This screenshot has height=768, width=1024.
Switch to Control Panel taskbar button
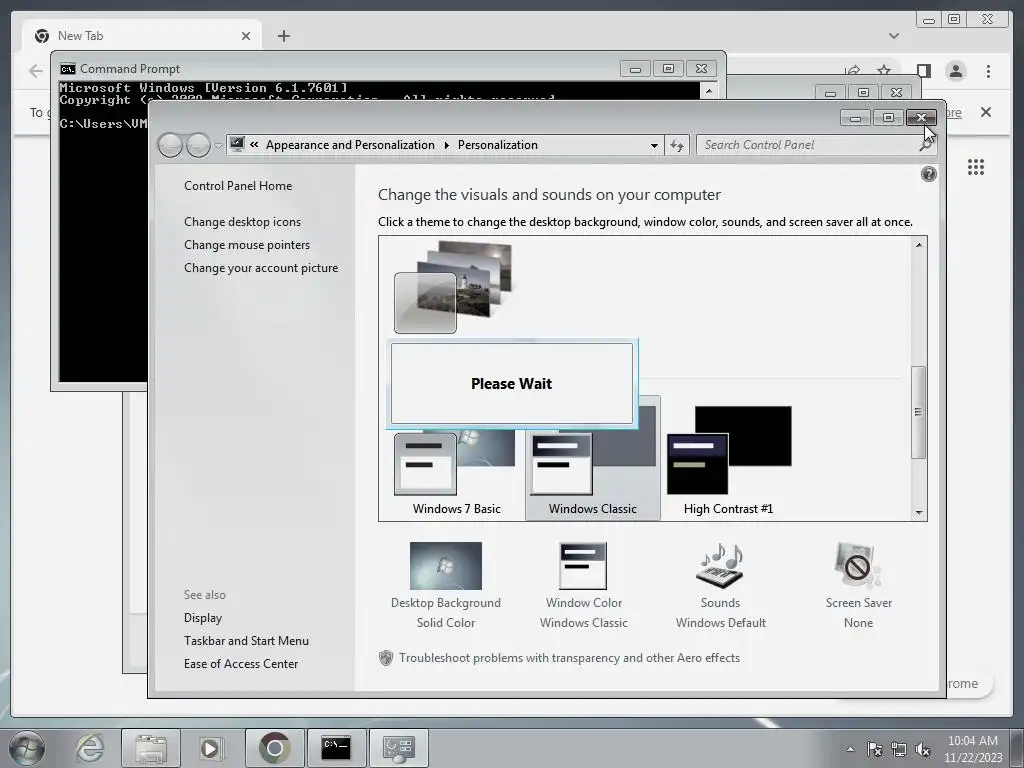coord(398,748)
